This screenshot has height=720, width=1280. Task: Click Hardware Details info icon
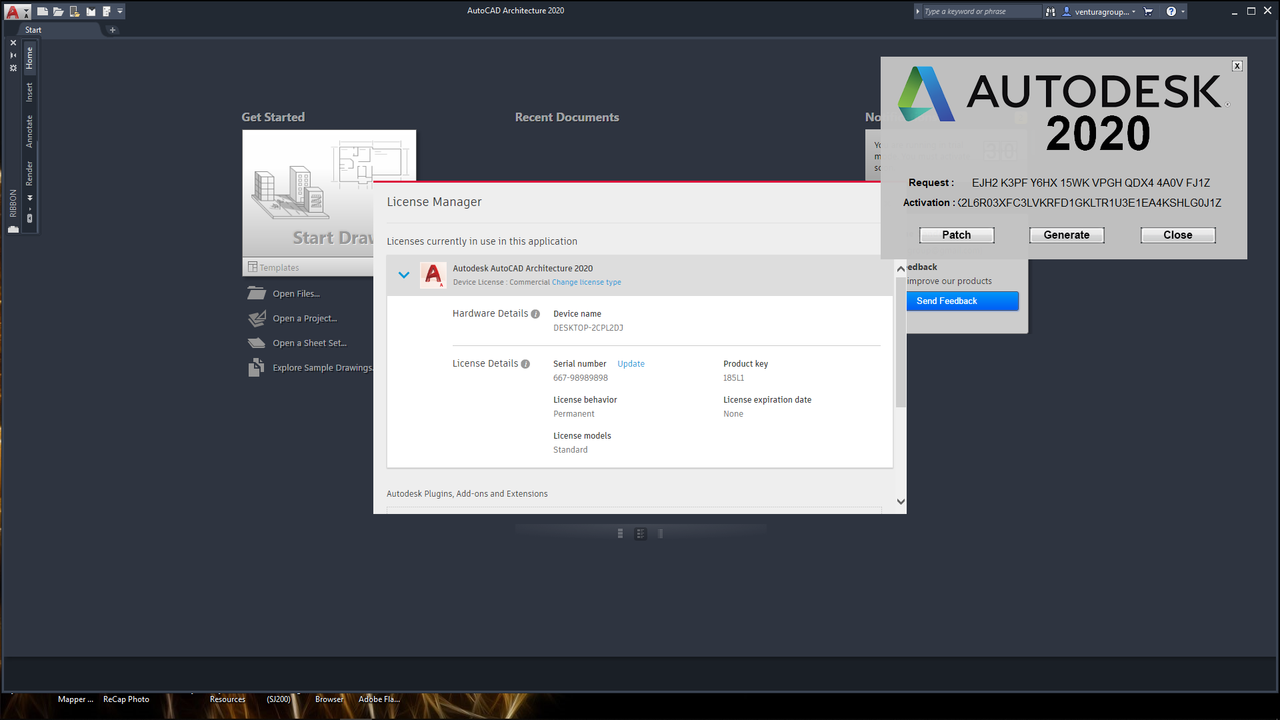(x=536, y=314)
